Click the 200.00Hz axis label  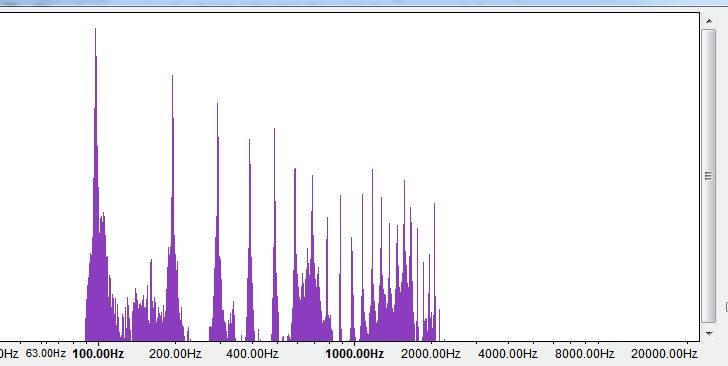(x=175, y=354)
